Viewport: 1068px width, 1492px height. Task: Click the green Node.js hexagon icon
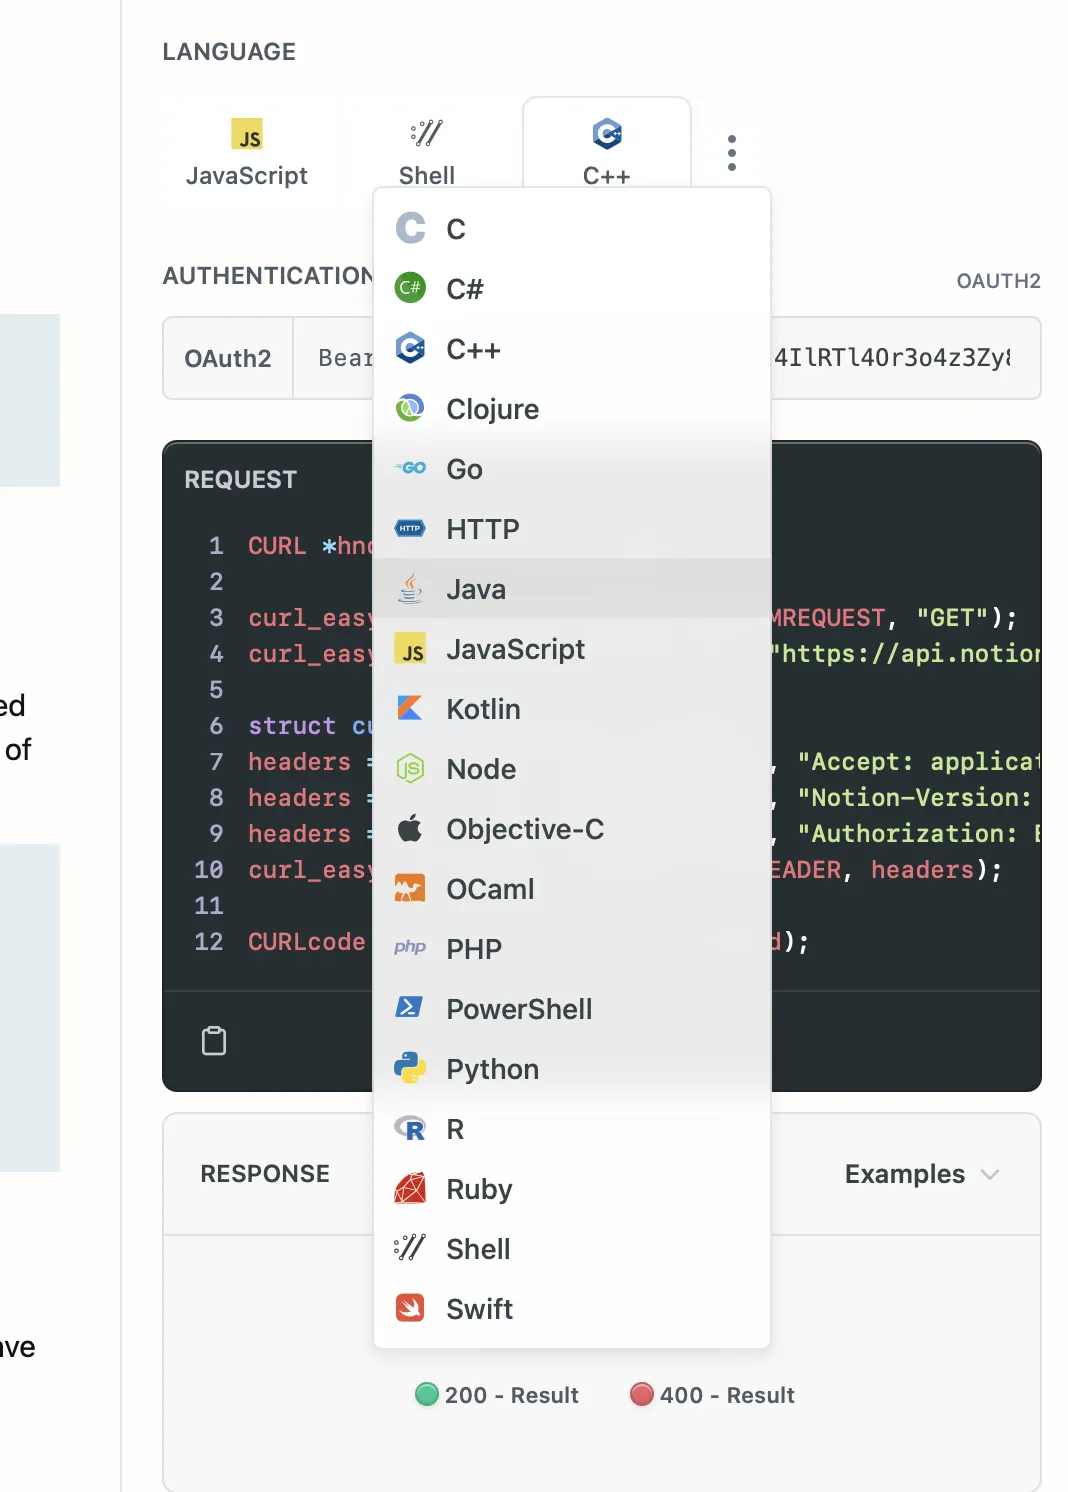point(410,768)
